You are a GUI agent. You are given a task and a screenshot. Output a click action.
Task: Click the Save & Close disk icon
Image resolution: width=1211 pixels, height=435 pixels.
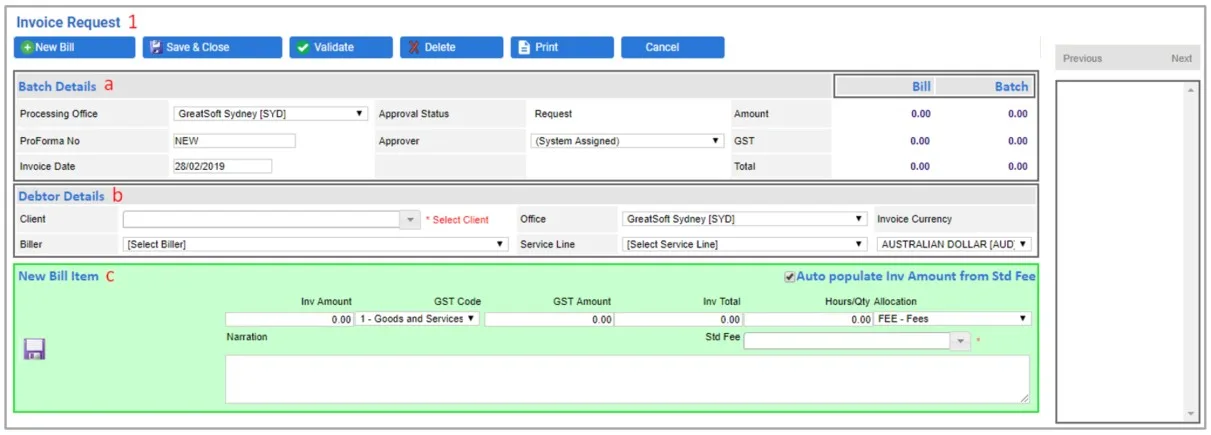click(156, 47)
